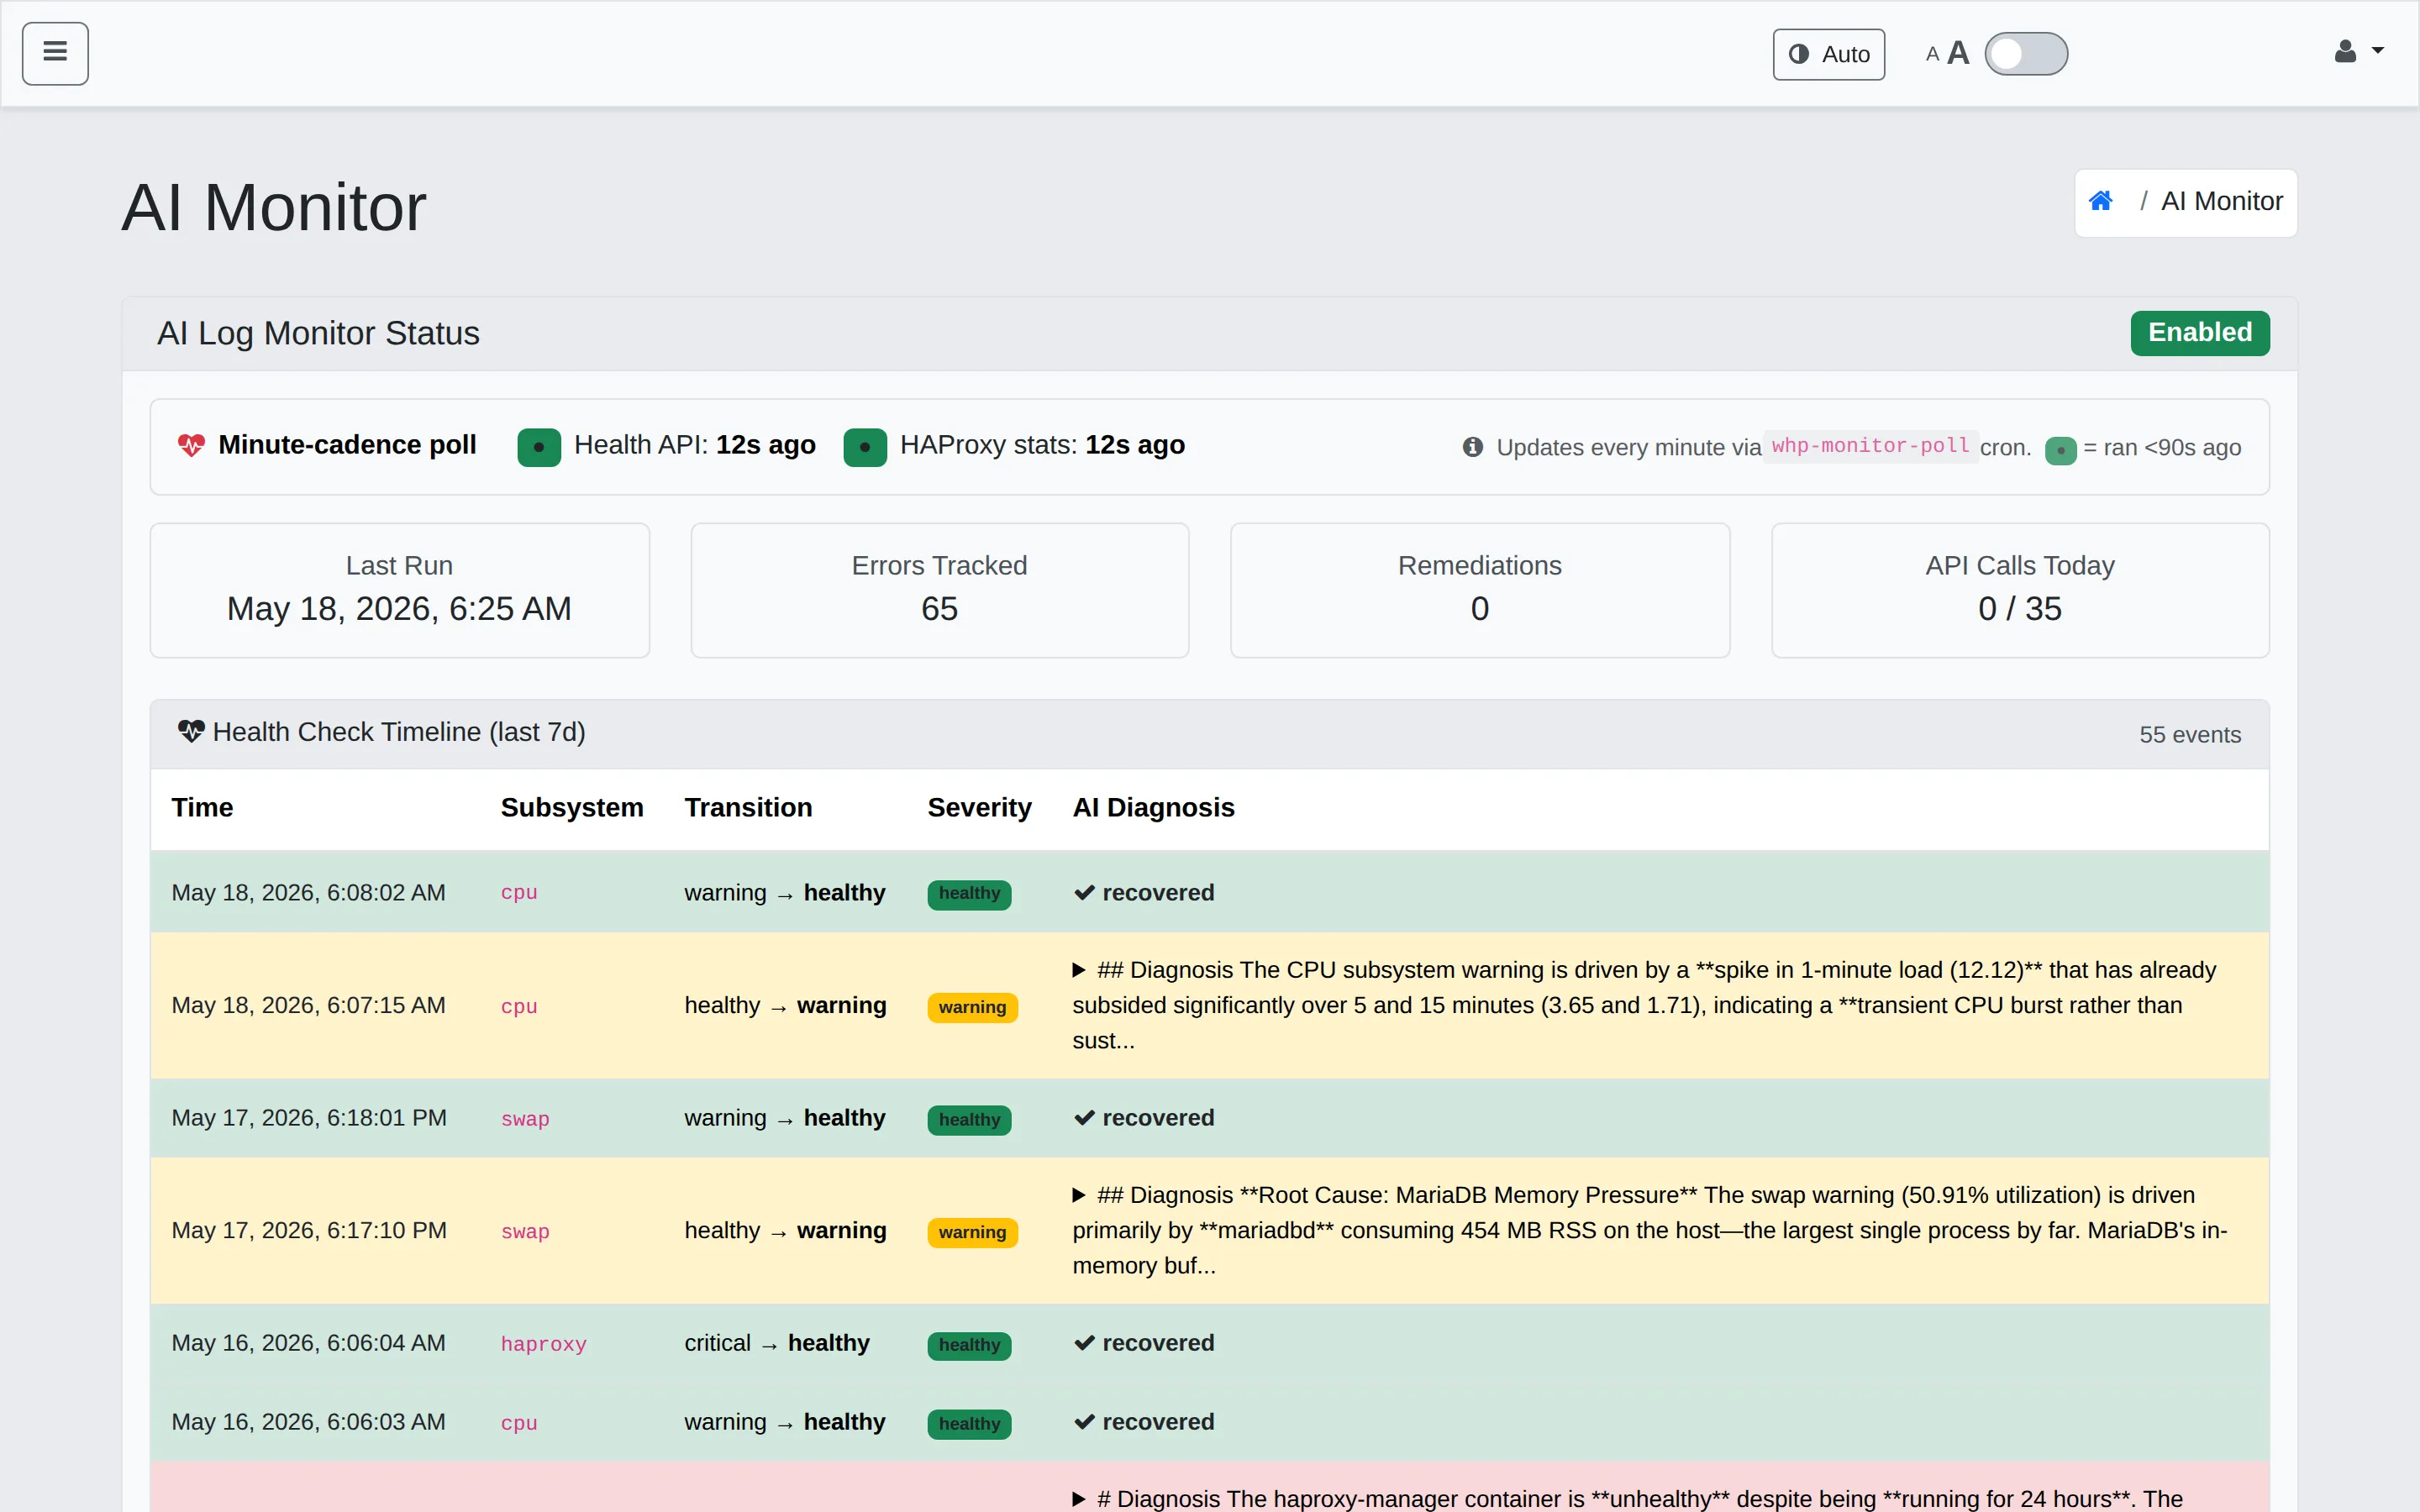This screenshot has height=1512, width=2420.
Task: Click the home breadcrumb icon
Action: (x=2101, y=201)
